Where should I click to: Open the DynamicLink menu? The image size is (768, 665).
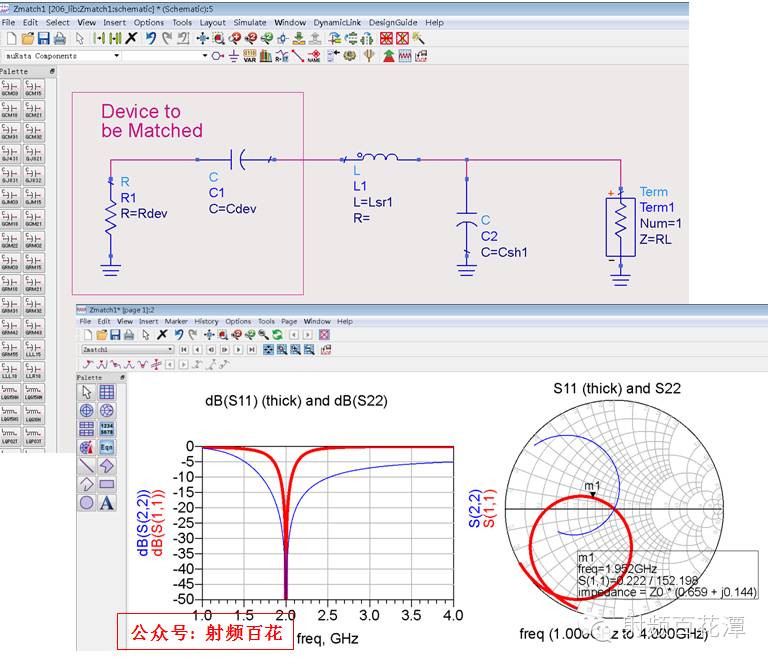(337, 23)
